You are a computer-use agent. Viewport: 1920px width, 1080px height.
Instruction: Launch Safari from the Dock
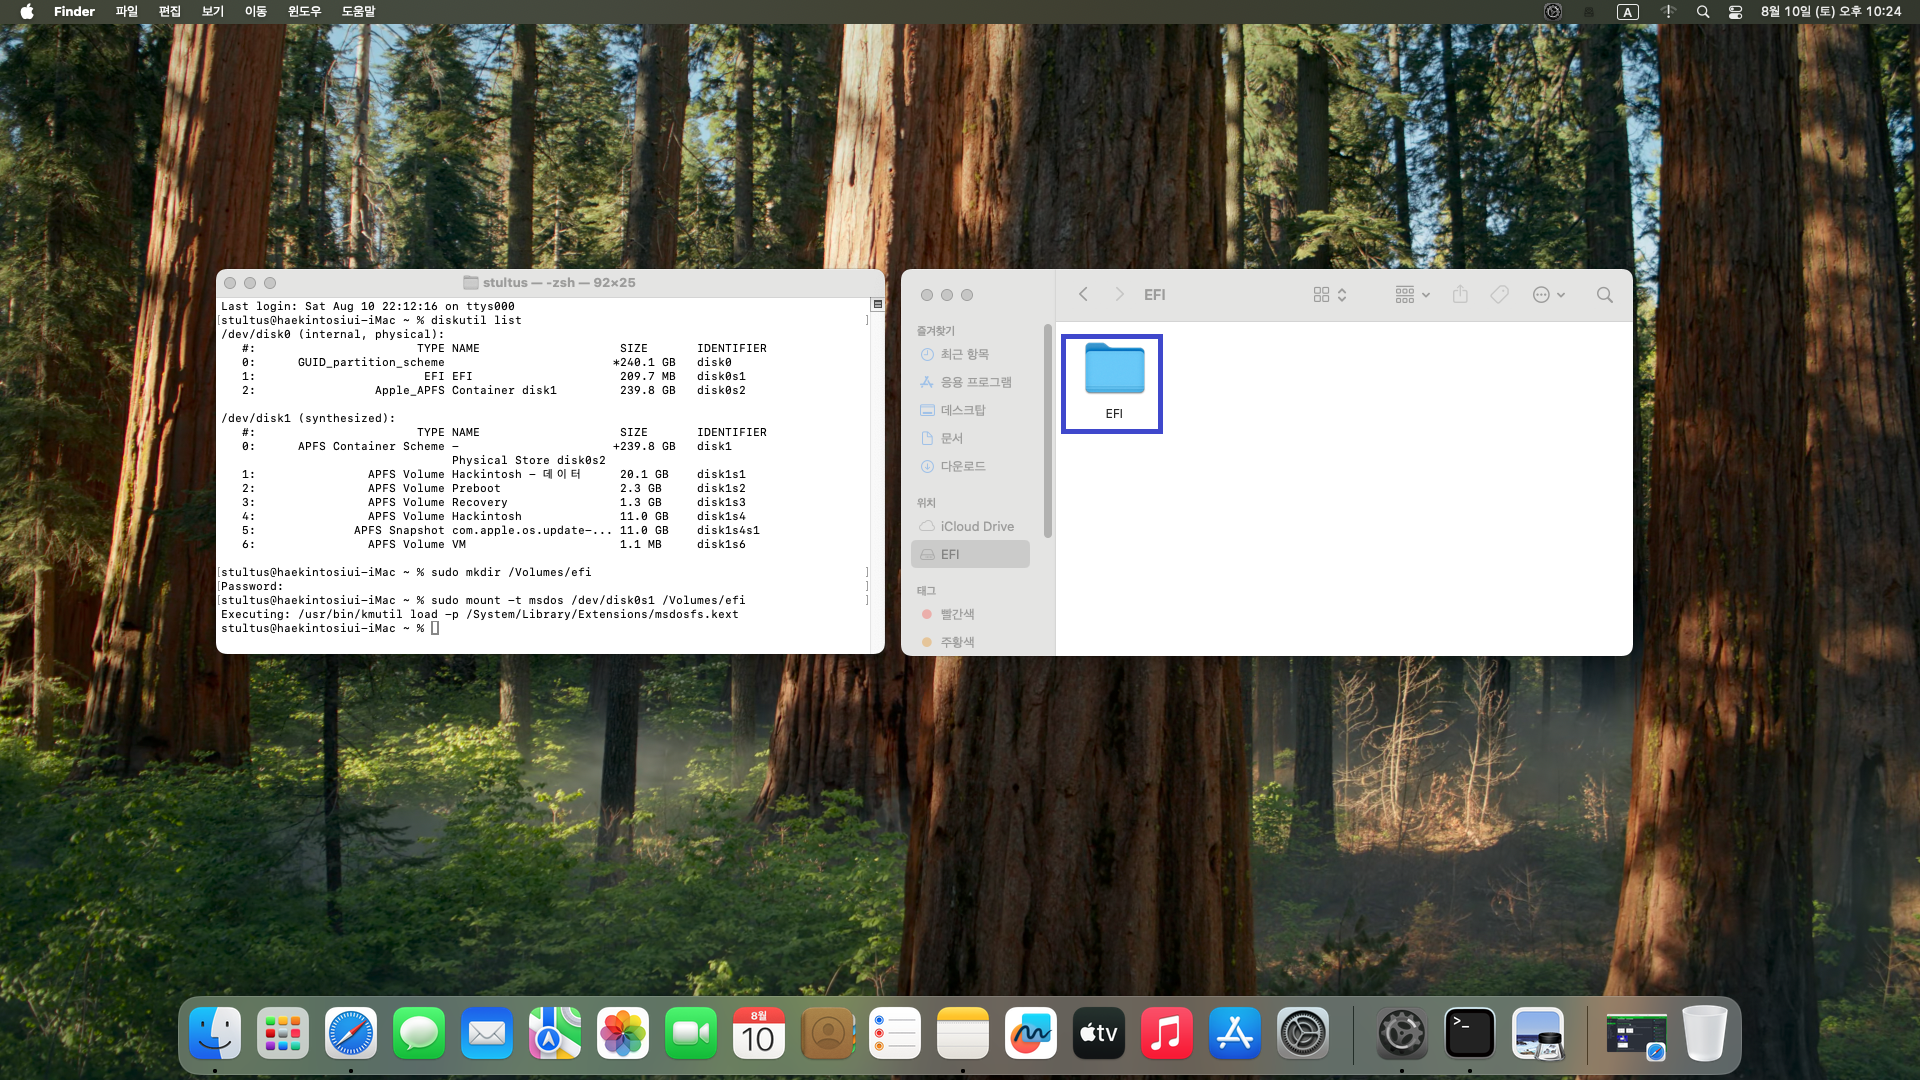click(351, 1033)
